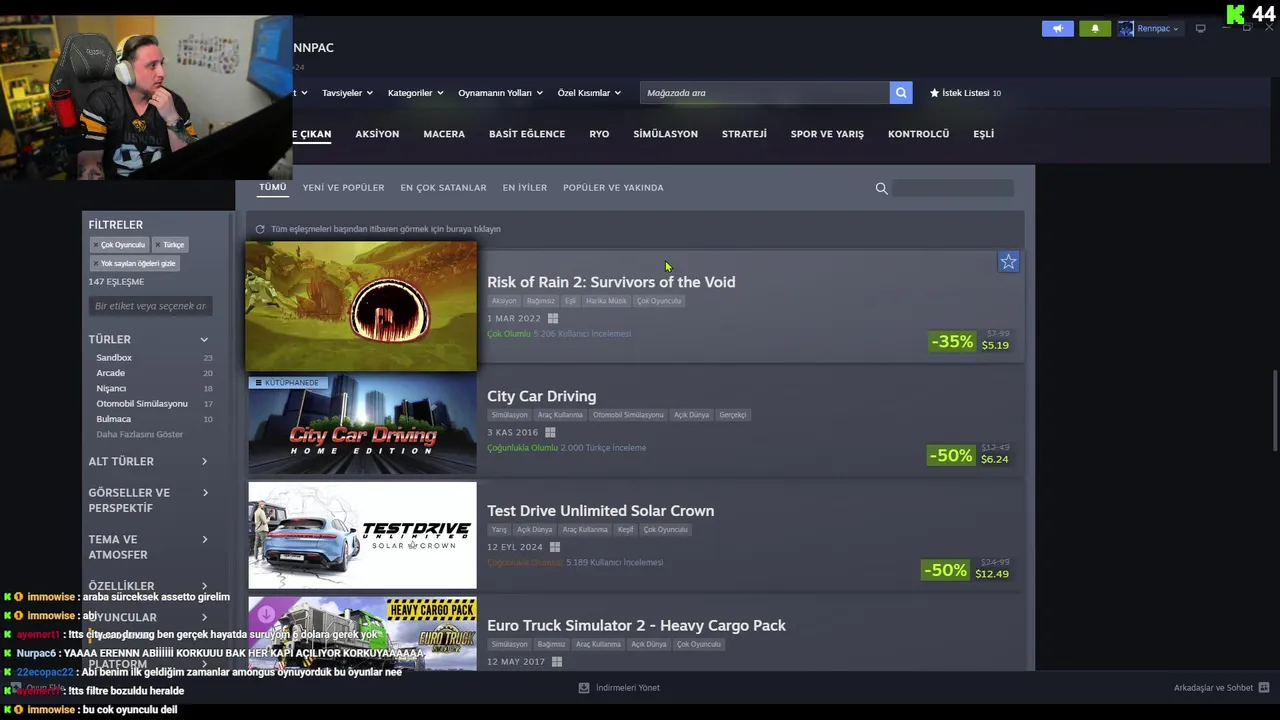Switch to Big Picture mode icon
The width and height of the screenshot is (1280, 720).
1201,28
